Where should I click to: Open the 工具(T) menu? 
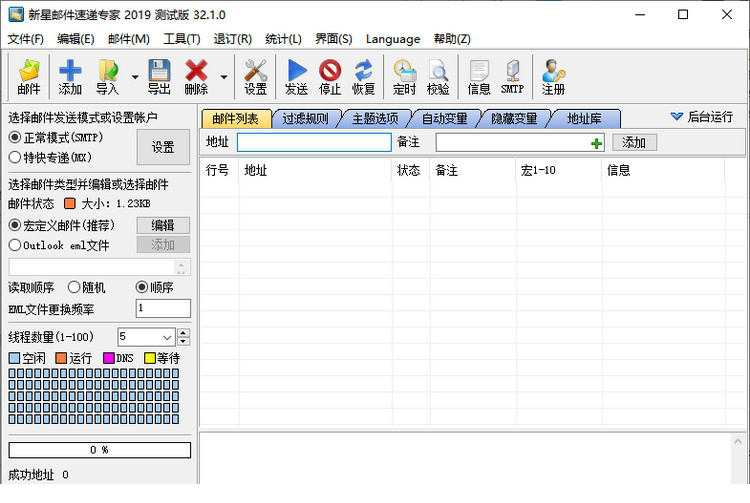tap(182, 39)
